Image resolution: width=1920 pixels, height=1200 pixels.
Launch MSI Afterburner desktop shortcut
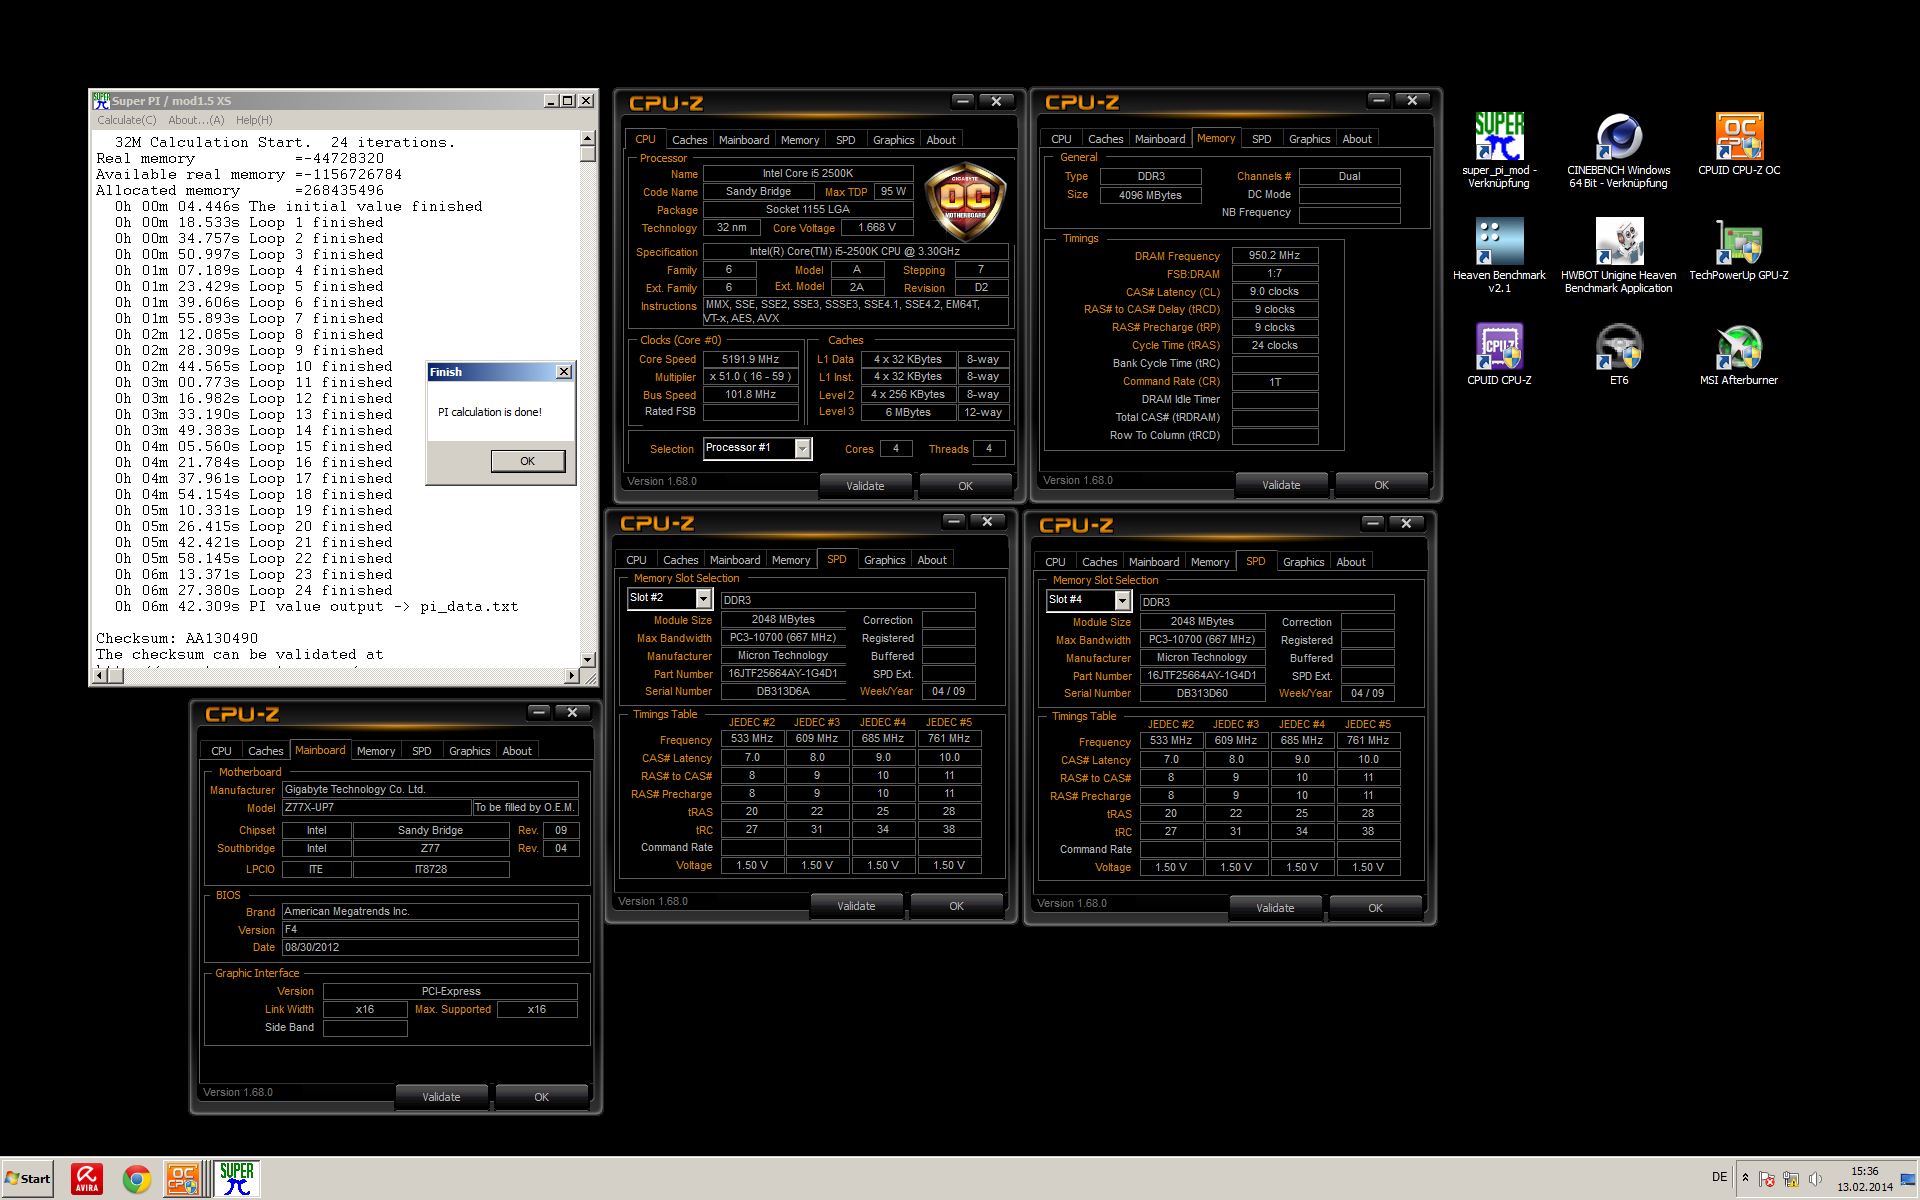[x=1739, y=355]
